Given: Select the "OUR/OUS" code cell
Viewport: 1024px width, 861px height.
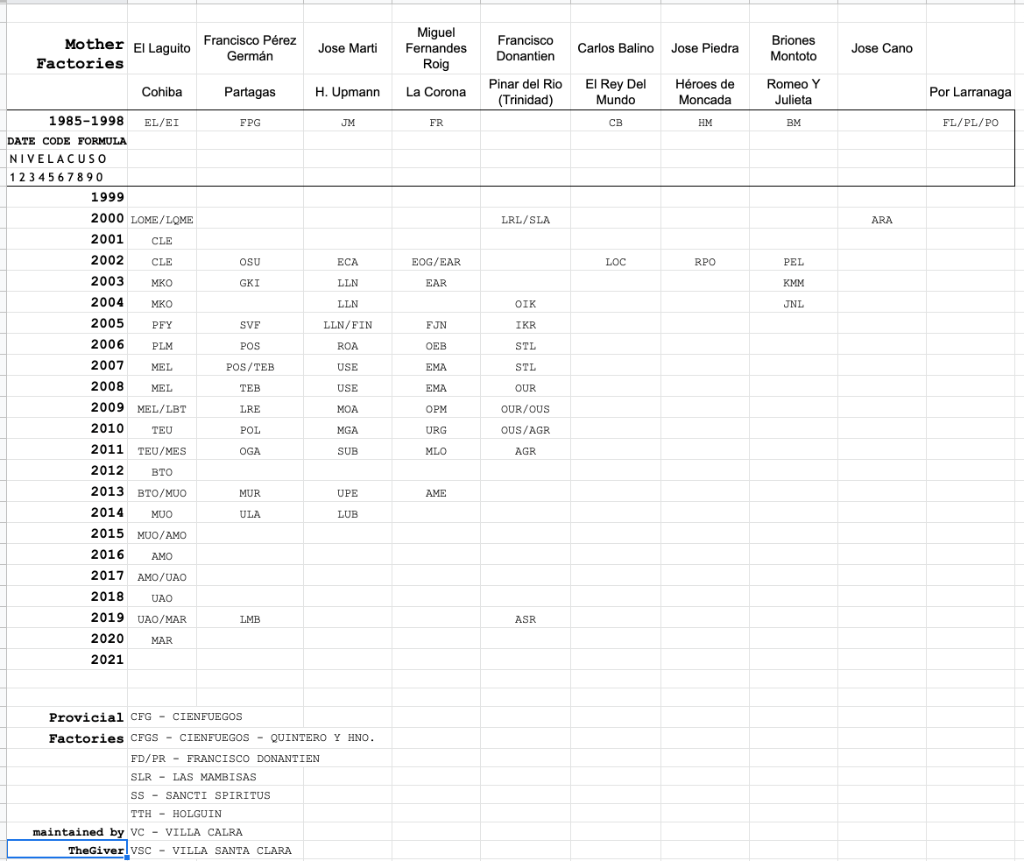Looking at the screenshot, I should [x=525, y=409].
